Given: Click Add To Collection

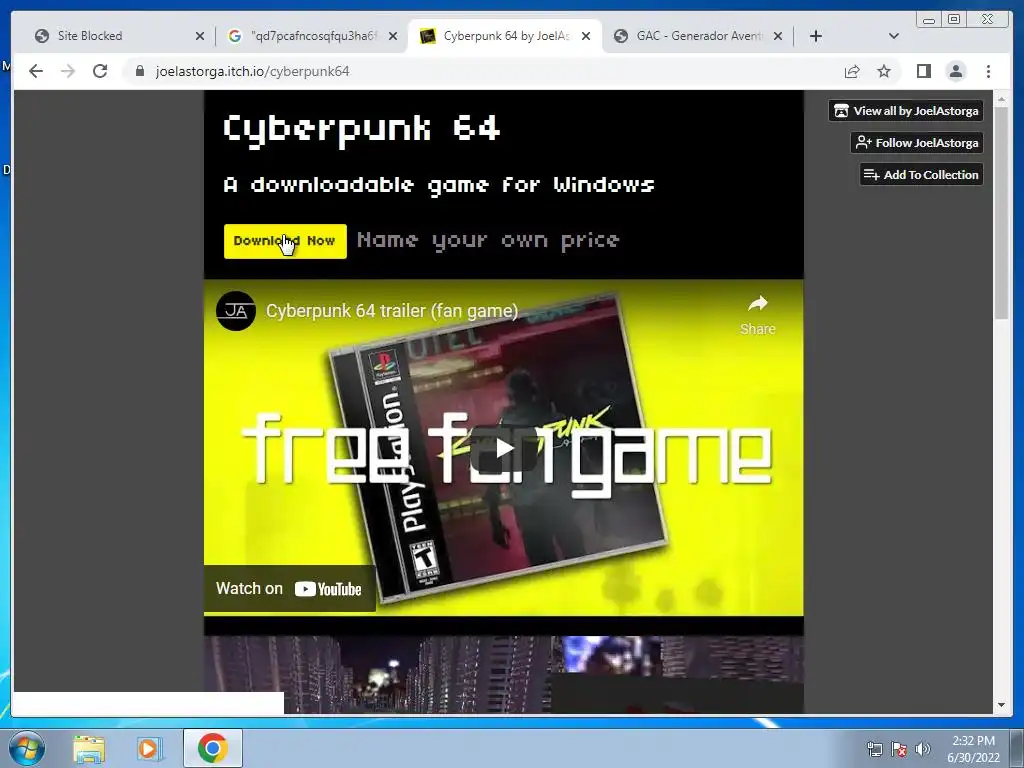Looking at the screenshot, I should coord(921,174).
